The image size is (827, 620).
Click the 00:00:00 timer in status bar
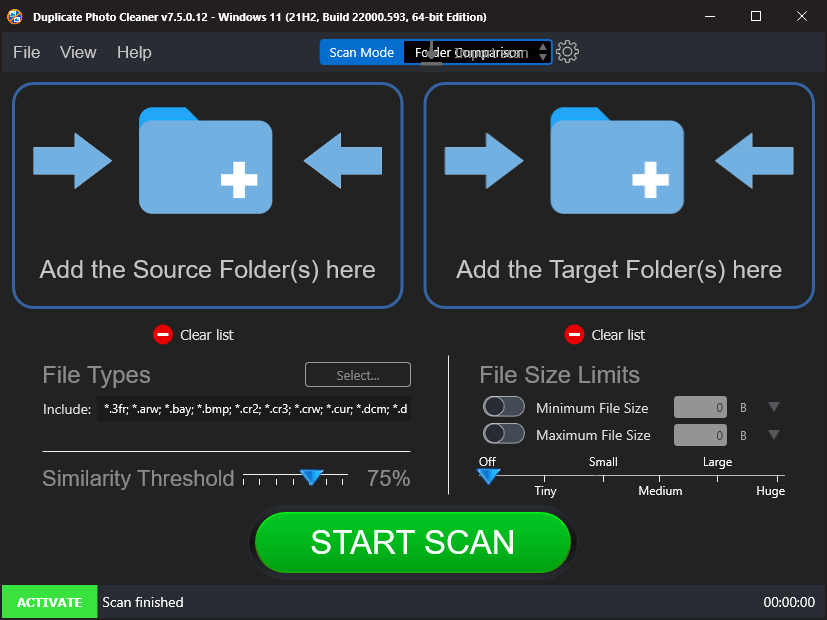click(x=789, y=602)
